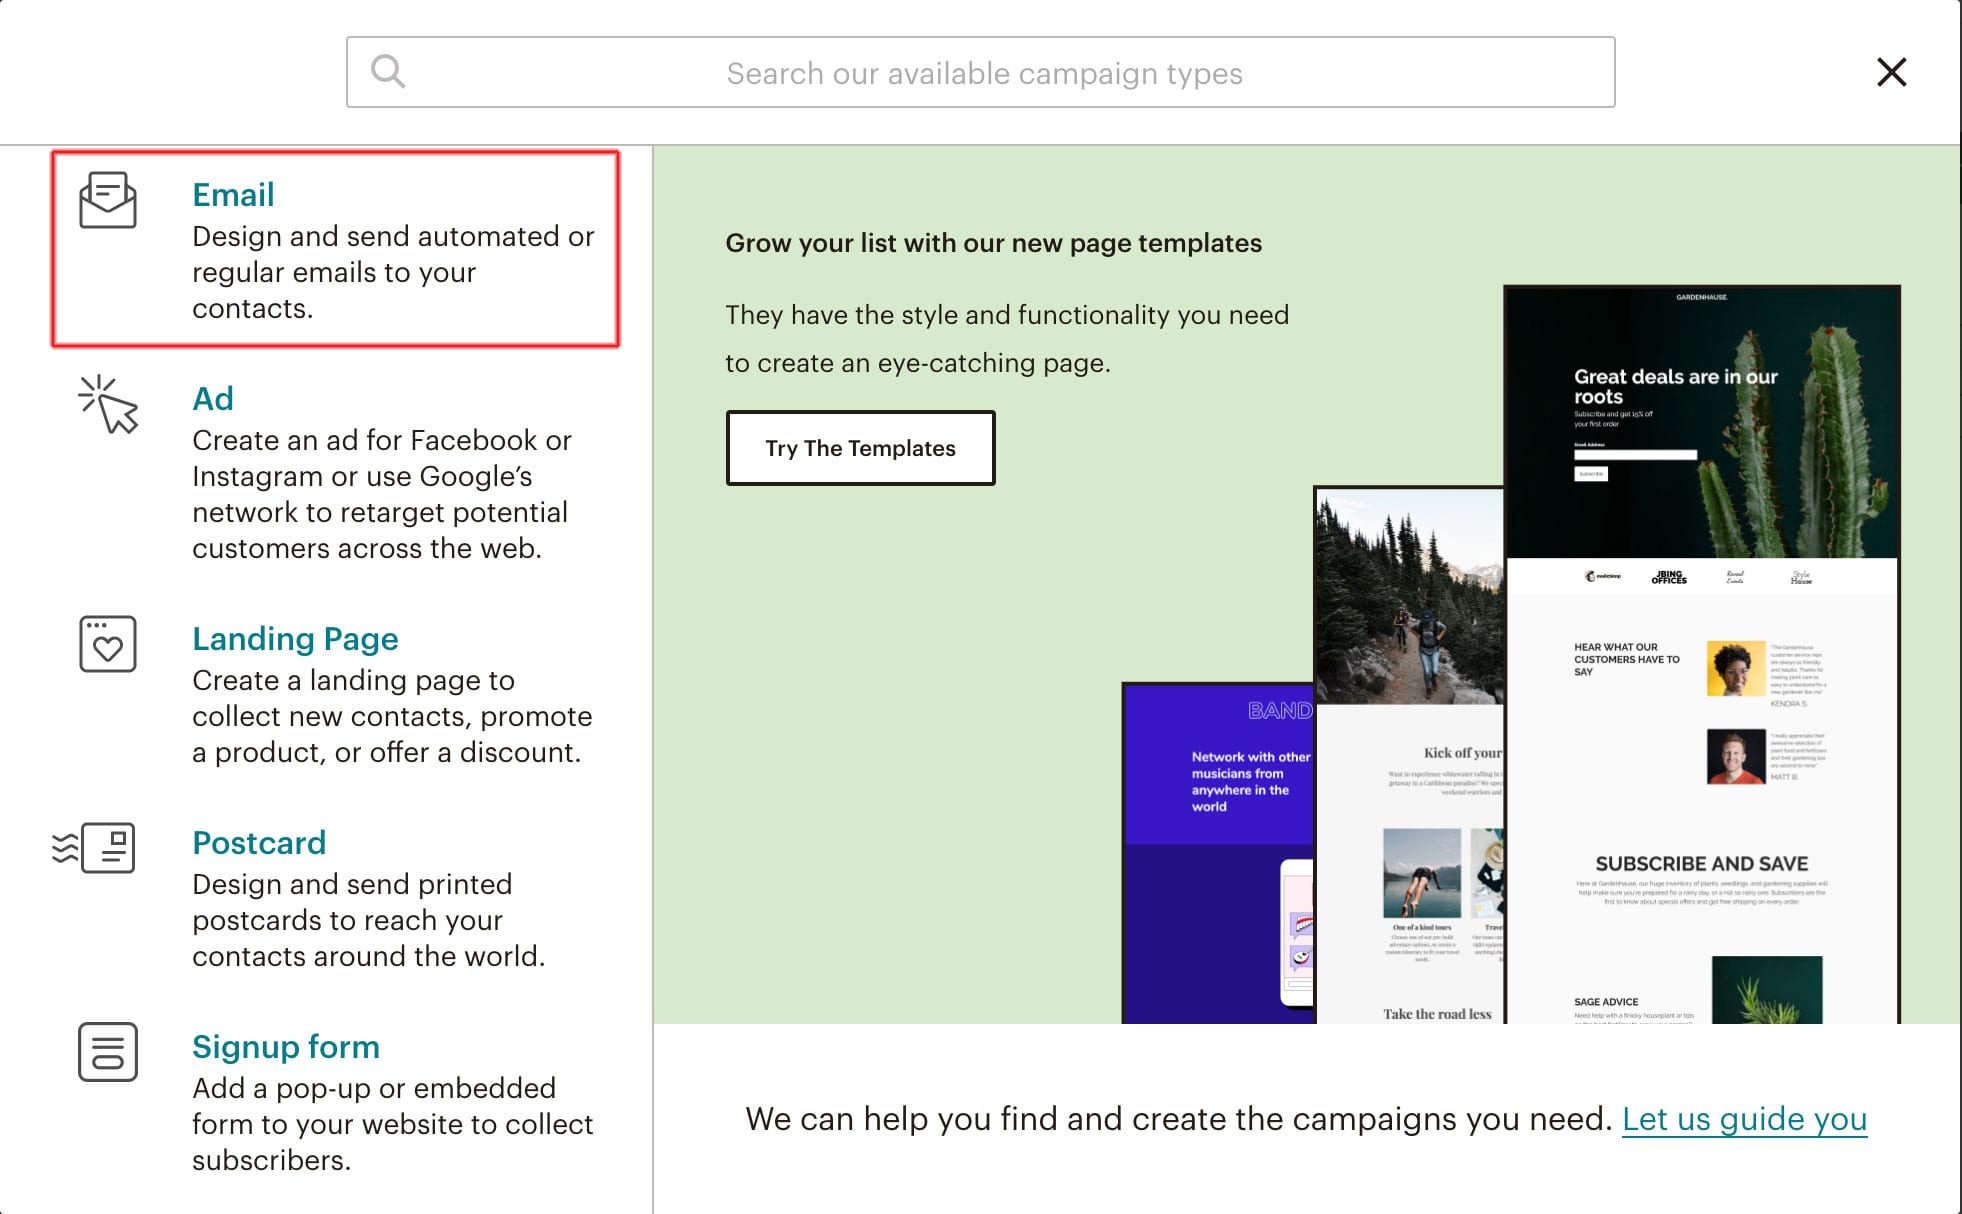The image size is (1962, 1214).
Task: Click the Email envelope icon
Action: tap(108, 200)
